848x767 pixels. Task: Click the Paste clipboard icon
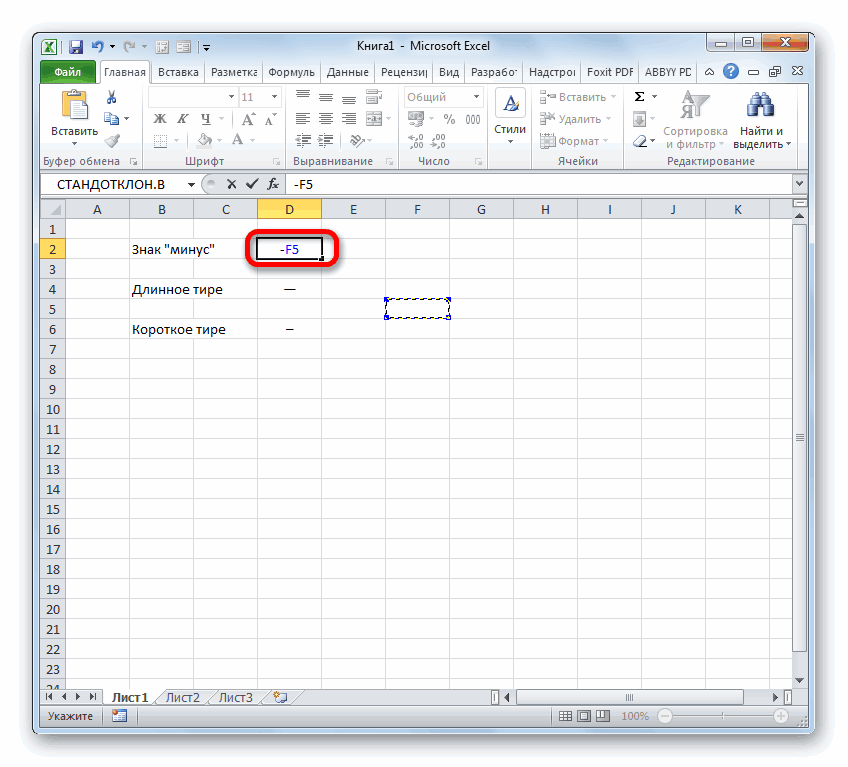[75, 104]
